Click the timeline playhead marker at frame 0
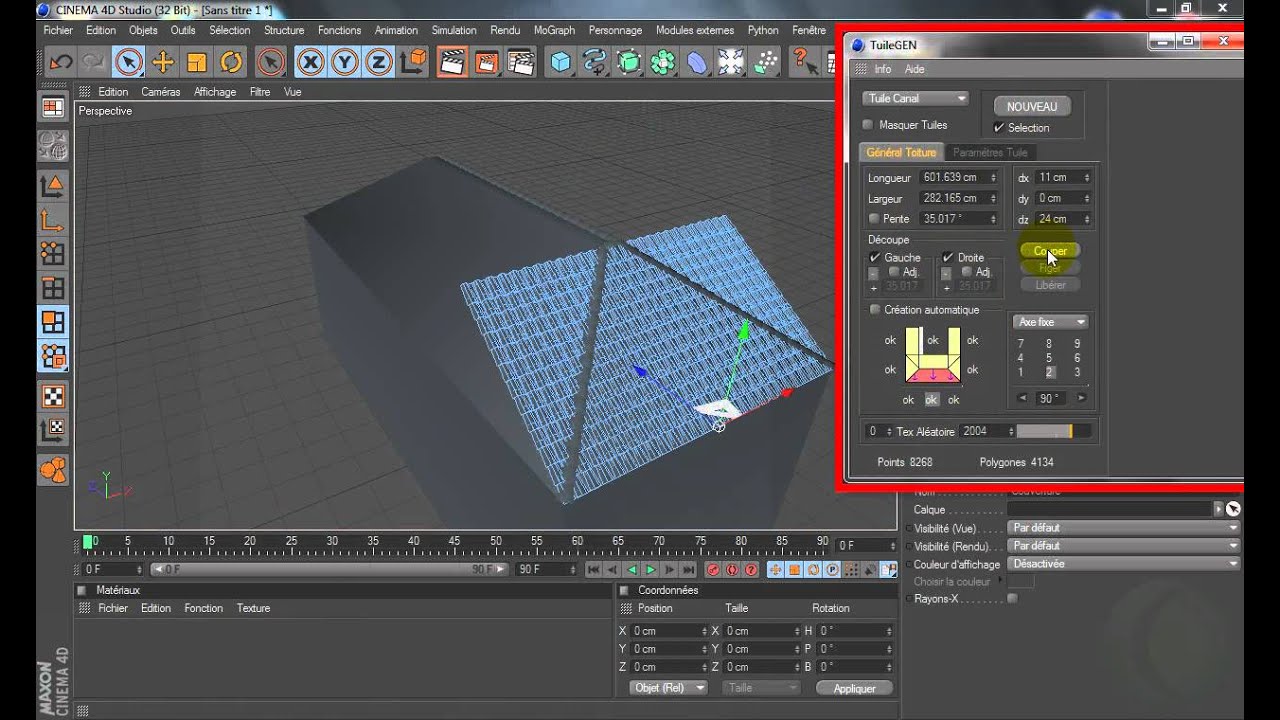 tap(88, 541)
